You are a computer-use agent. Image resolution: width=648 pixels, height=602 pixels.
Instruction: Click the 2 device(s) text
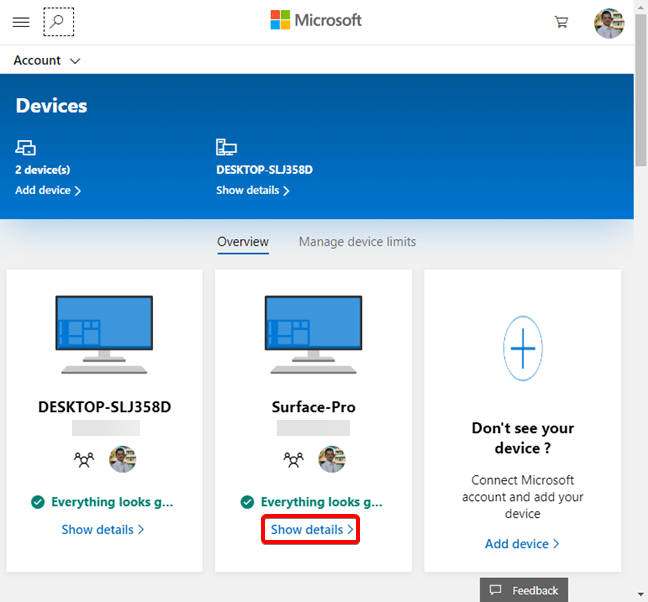pos(43,170)
